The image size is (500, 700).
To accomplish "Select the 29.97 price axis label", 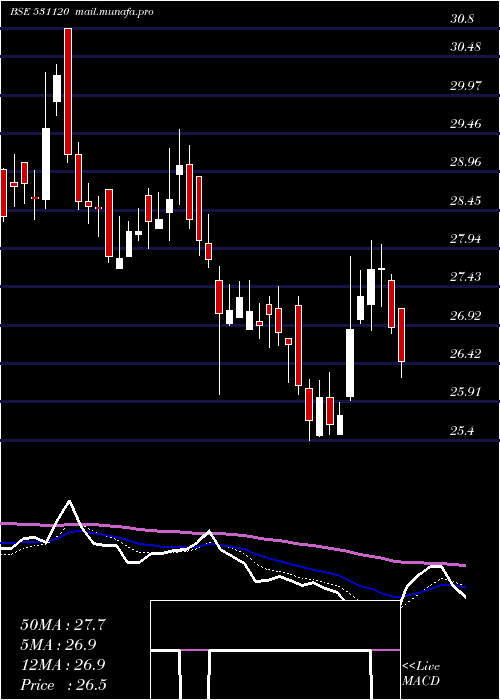I will click(x=466, y=85).
